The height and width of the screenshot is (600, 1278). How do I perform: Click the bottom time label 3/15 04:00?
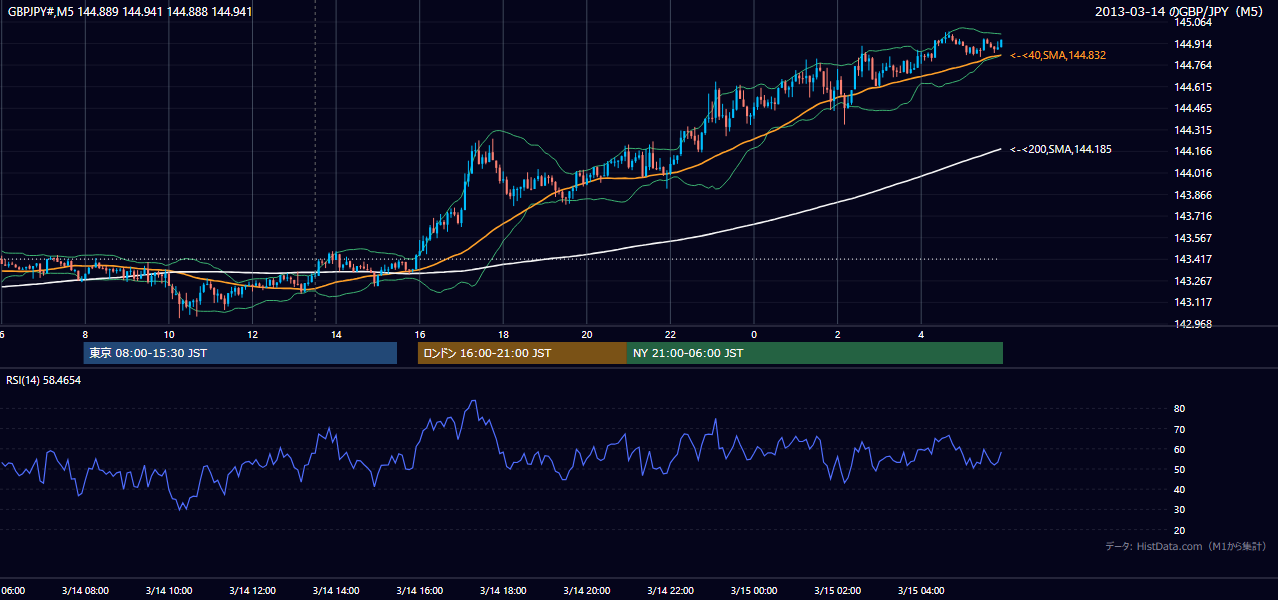coord(921,590)
